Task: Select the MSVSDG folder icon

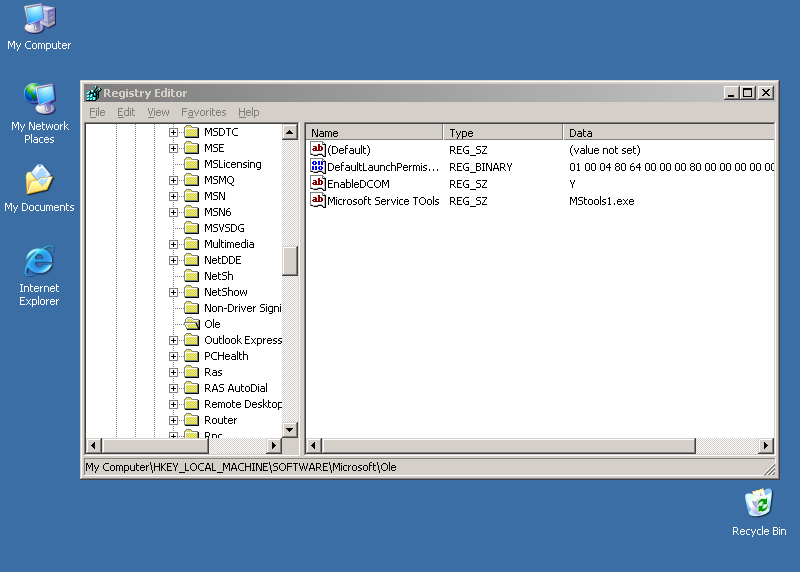Action: tap(191, 228)
